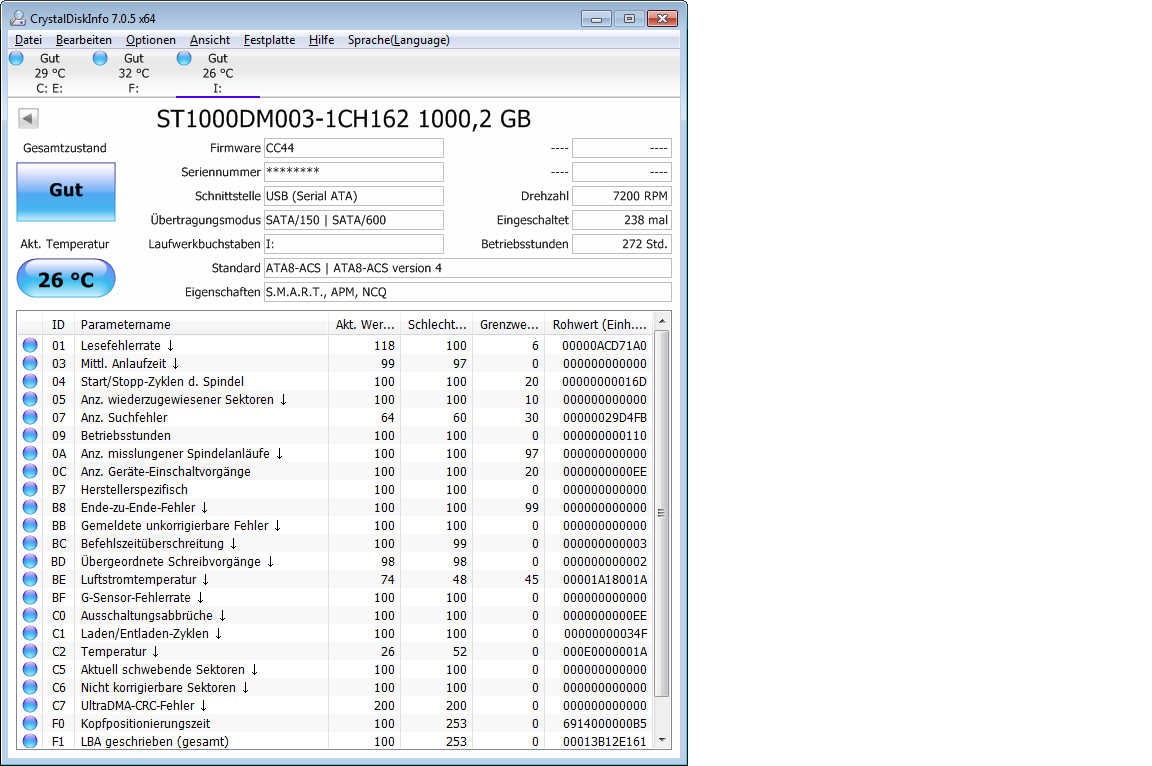
Task: Select the Aktuell schwebende Sektoren row
Action: coord(335,669)
